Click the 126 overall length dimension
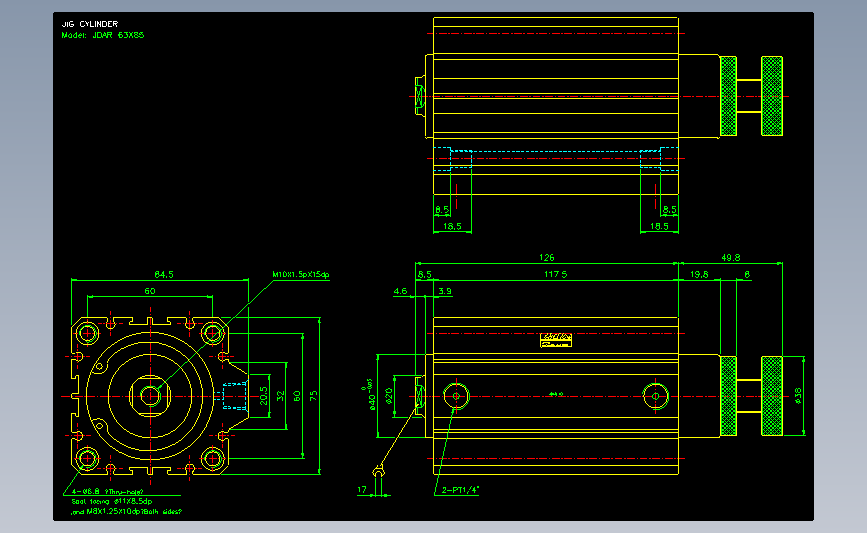The image size is (867, 533). tap(546, 258)
